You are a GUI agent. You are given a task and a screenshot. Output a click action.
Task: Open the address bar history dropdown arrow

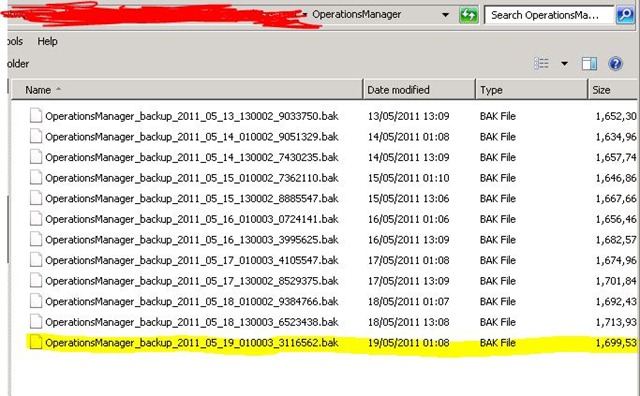tap(445, 15)
